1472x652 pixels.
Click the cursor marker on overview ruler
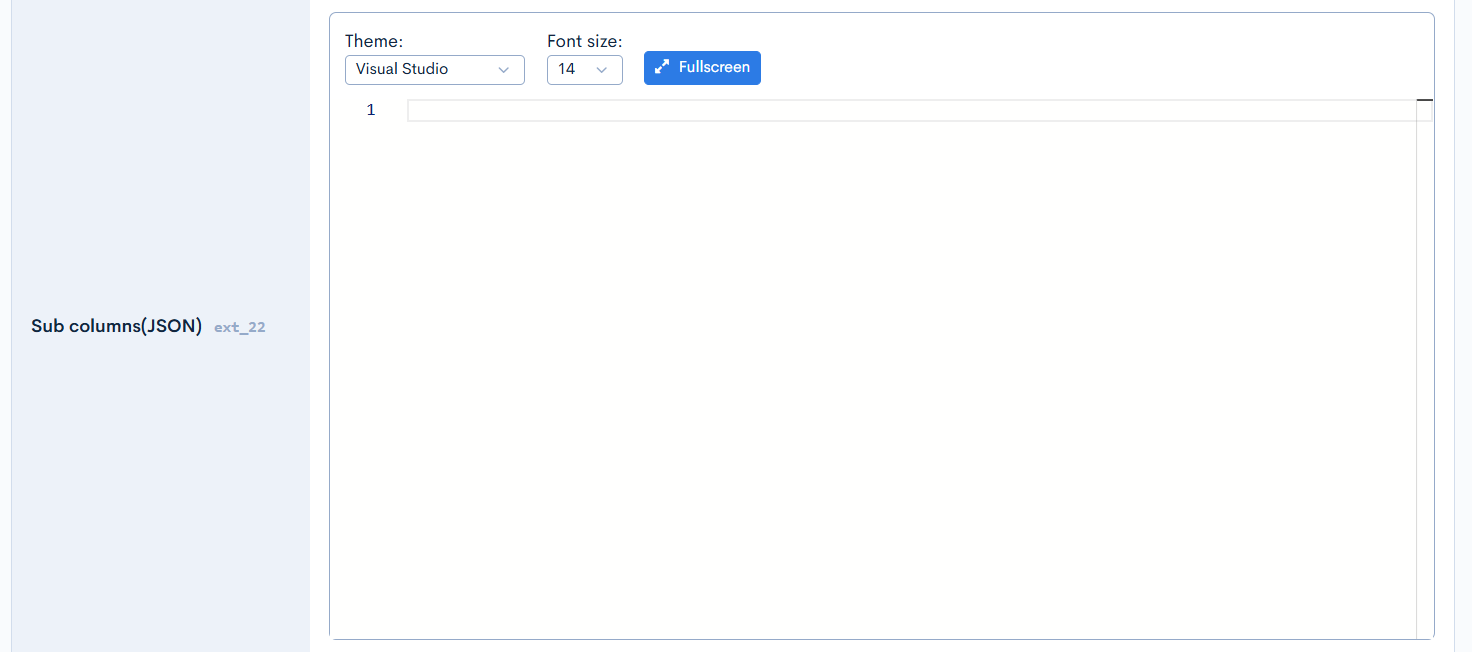point(1424,100)
